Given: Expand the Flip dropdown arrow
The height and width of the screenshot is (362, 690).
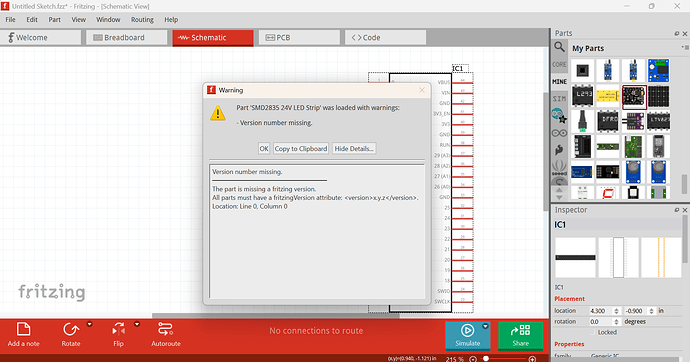Looking at the screenshot, I should [137, 325].
